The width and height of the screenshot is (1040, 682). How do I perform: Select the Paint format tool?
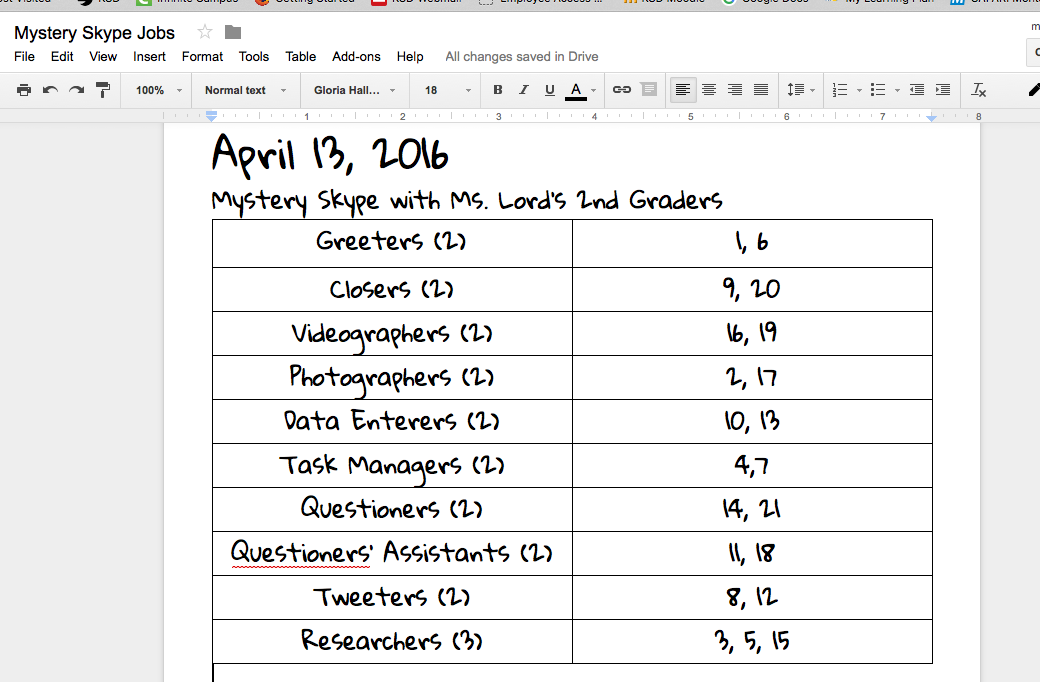pos(102,89)
